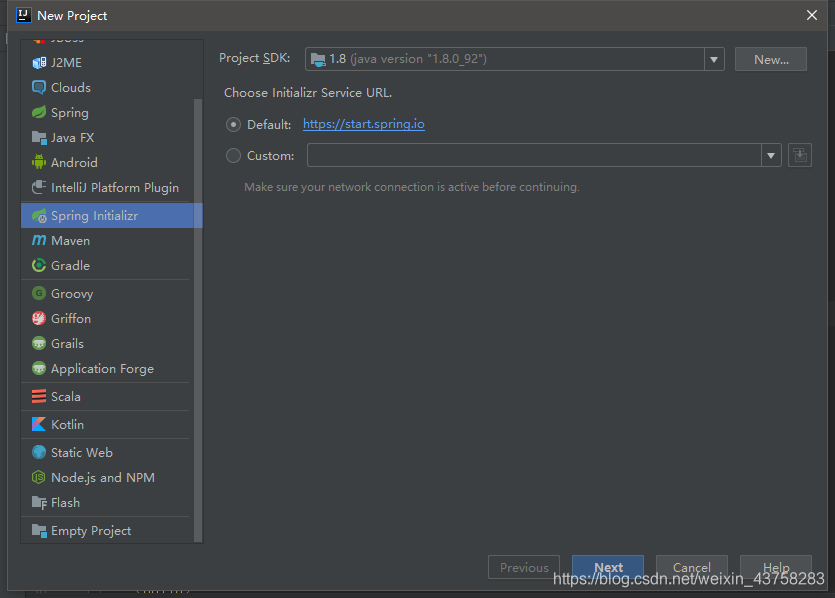835x598 pixels.
Task: Close the New Project dialog
Action: [812, 15]
